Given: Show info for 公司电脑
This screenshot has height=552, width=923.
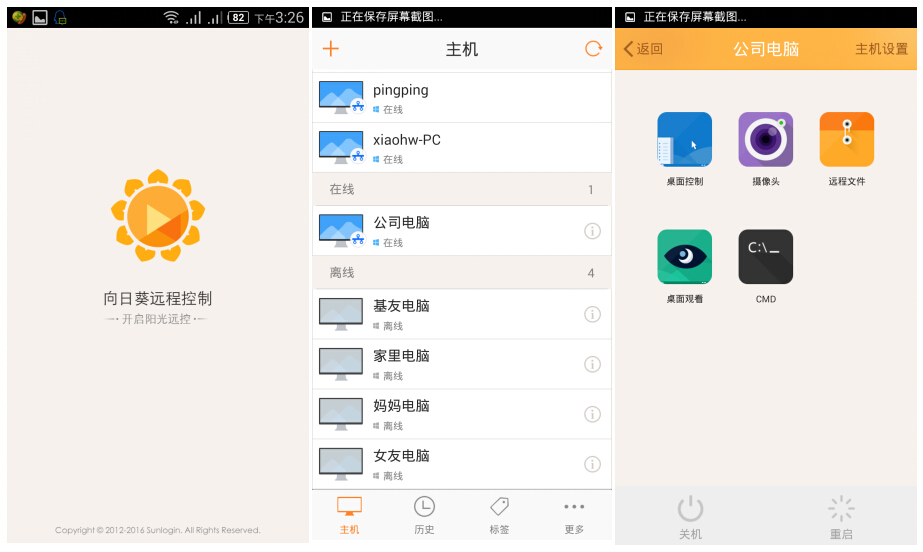Looking at the screenshot, I should [592, 231].
